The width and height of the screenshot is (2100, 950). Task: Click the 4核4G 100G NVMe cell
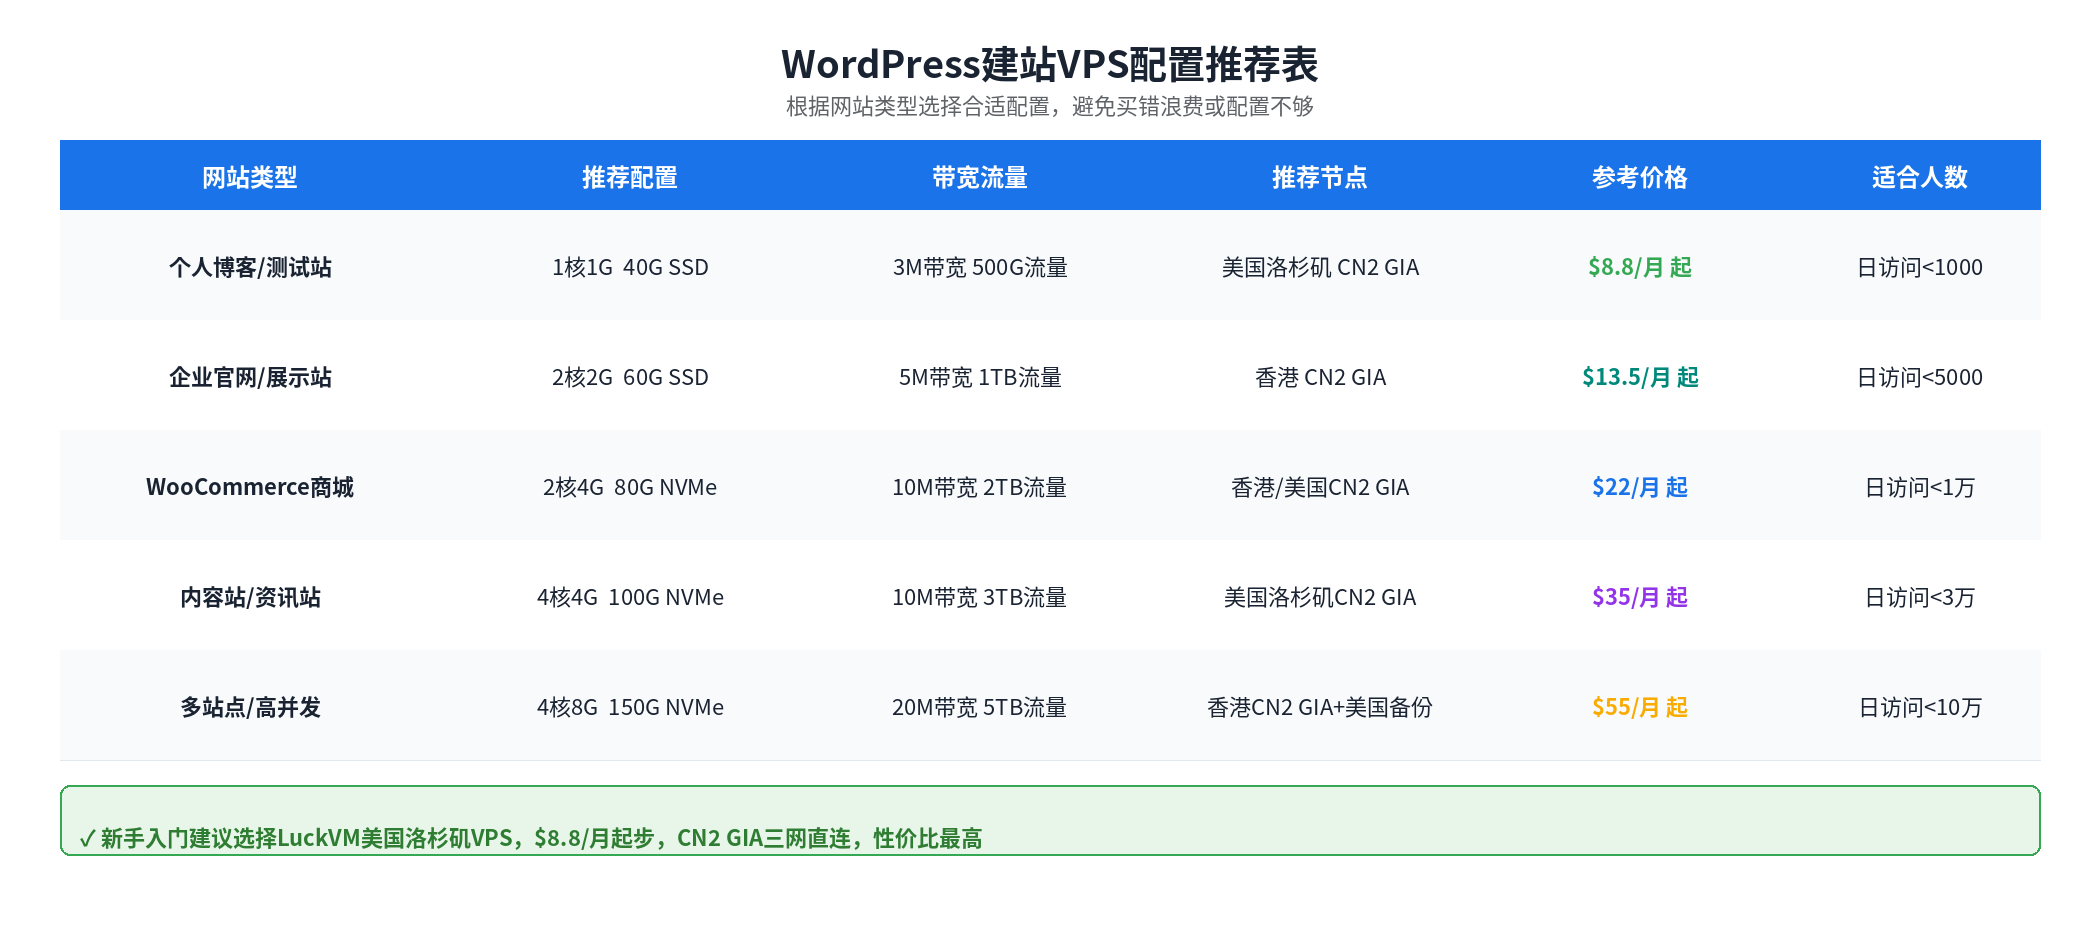click(x=630, y=597)
